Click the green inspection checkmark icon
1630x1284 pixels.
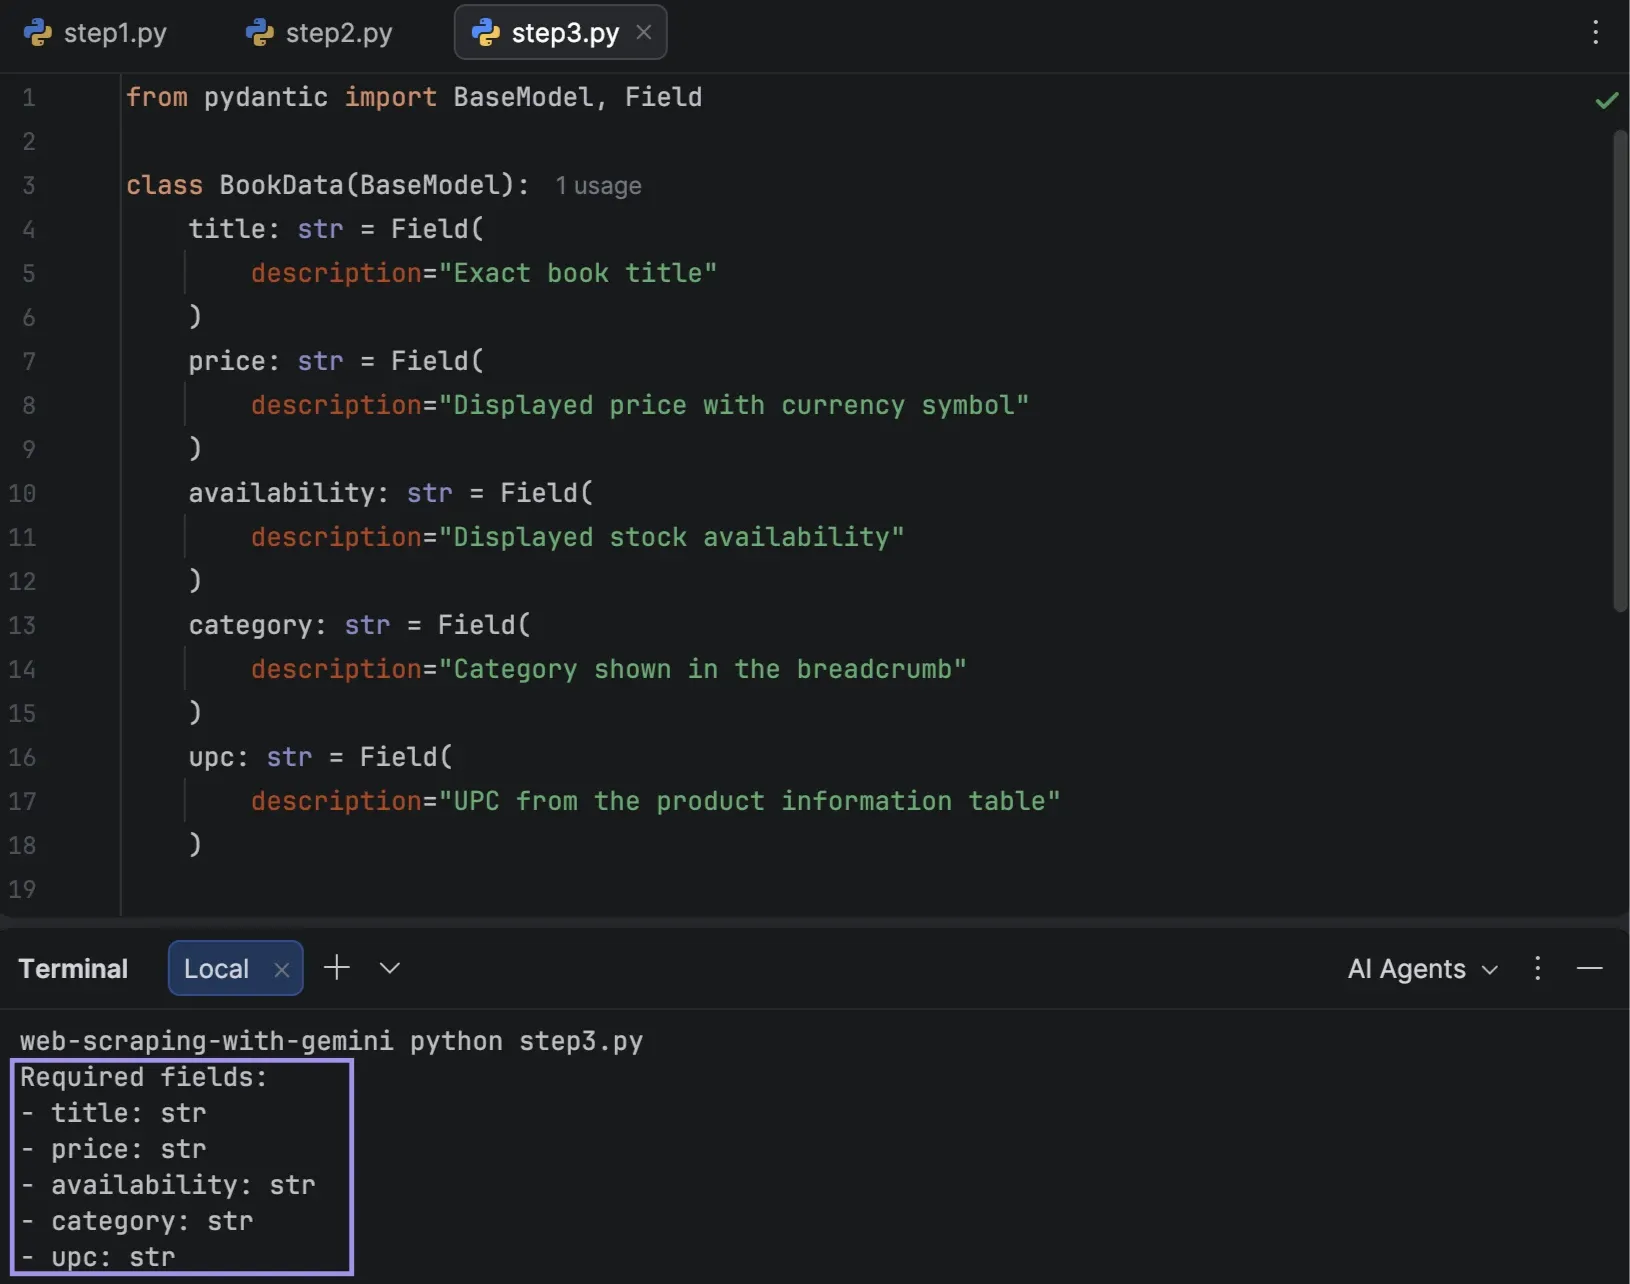tap(1606, 100)
